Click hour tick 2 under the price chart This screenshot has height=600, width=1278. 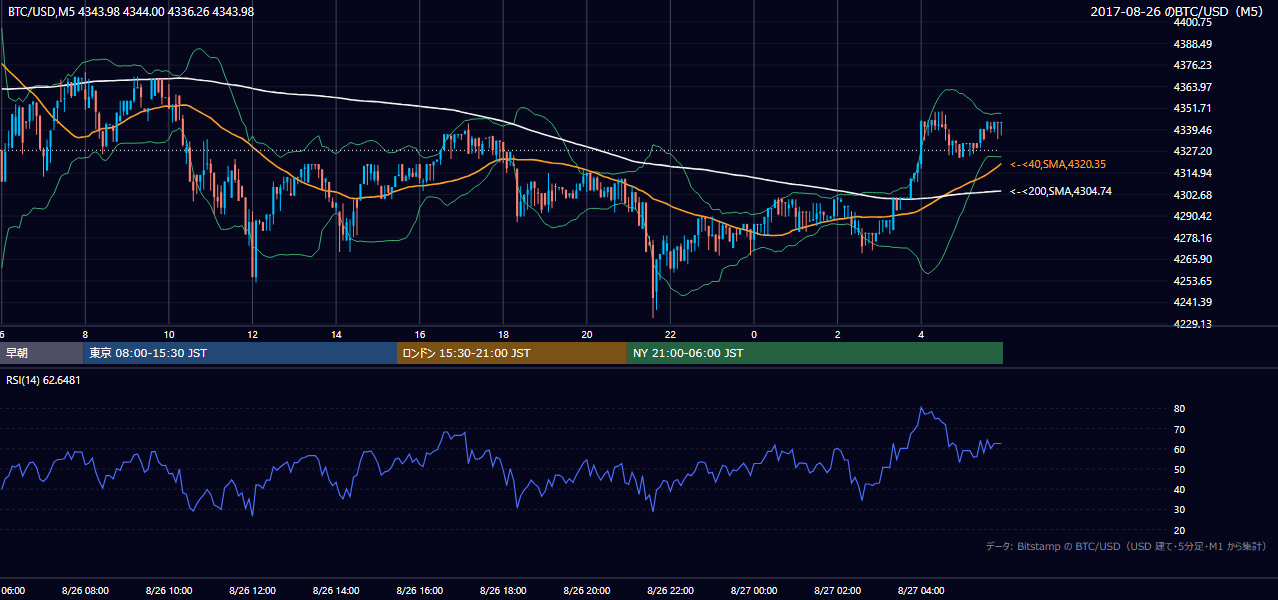[837, 335]
